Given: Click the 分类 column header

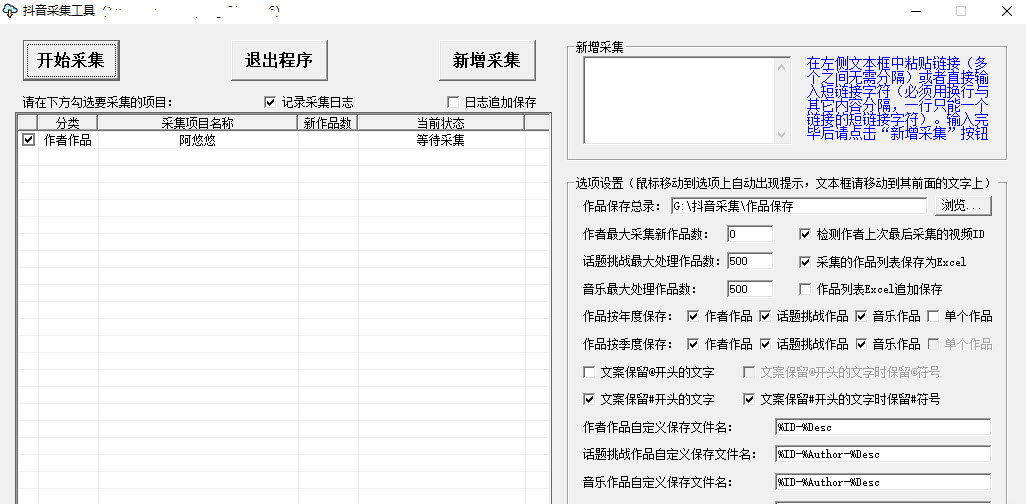Looking at the screenshot, I should [x=67, y=123].
